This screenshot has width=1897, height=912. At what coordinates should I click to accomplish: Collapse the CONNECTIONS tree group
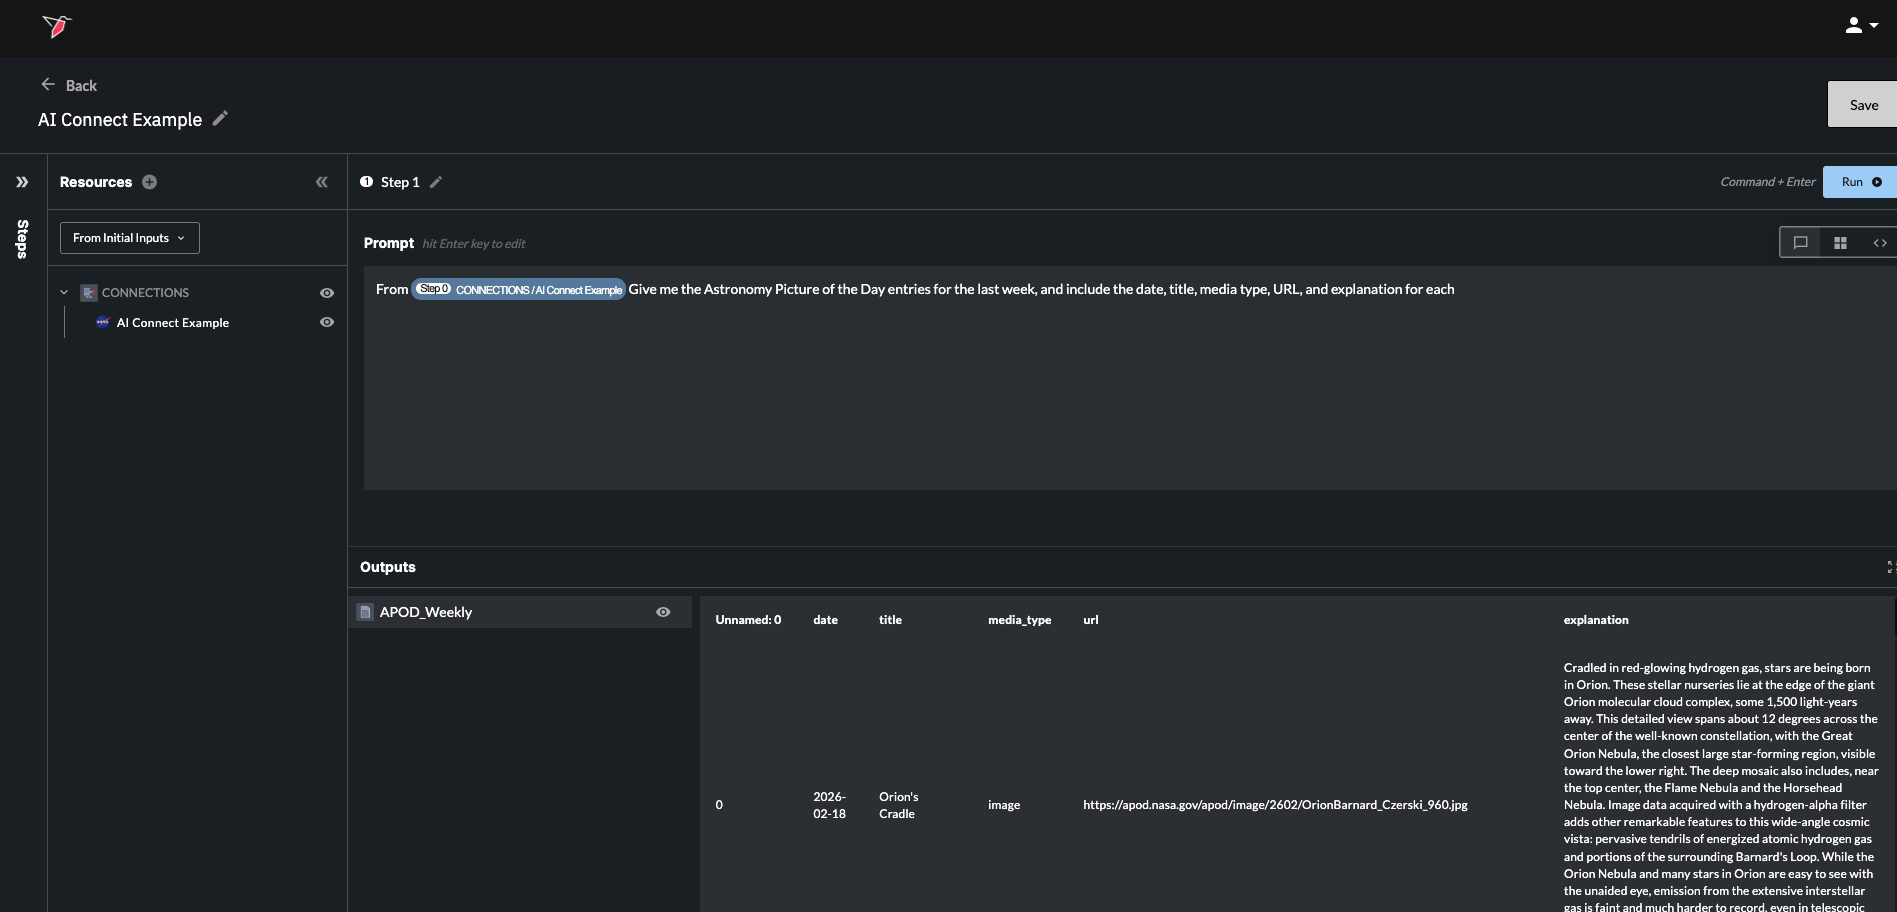click(64, 293)
